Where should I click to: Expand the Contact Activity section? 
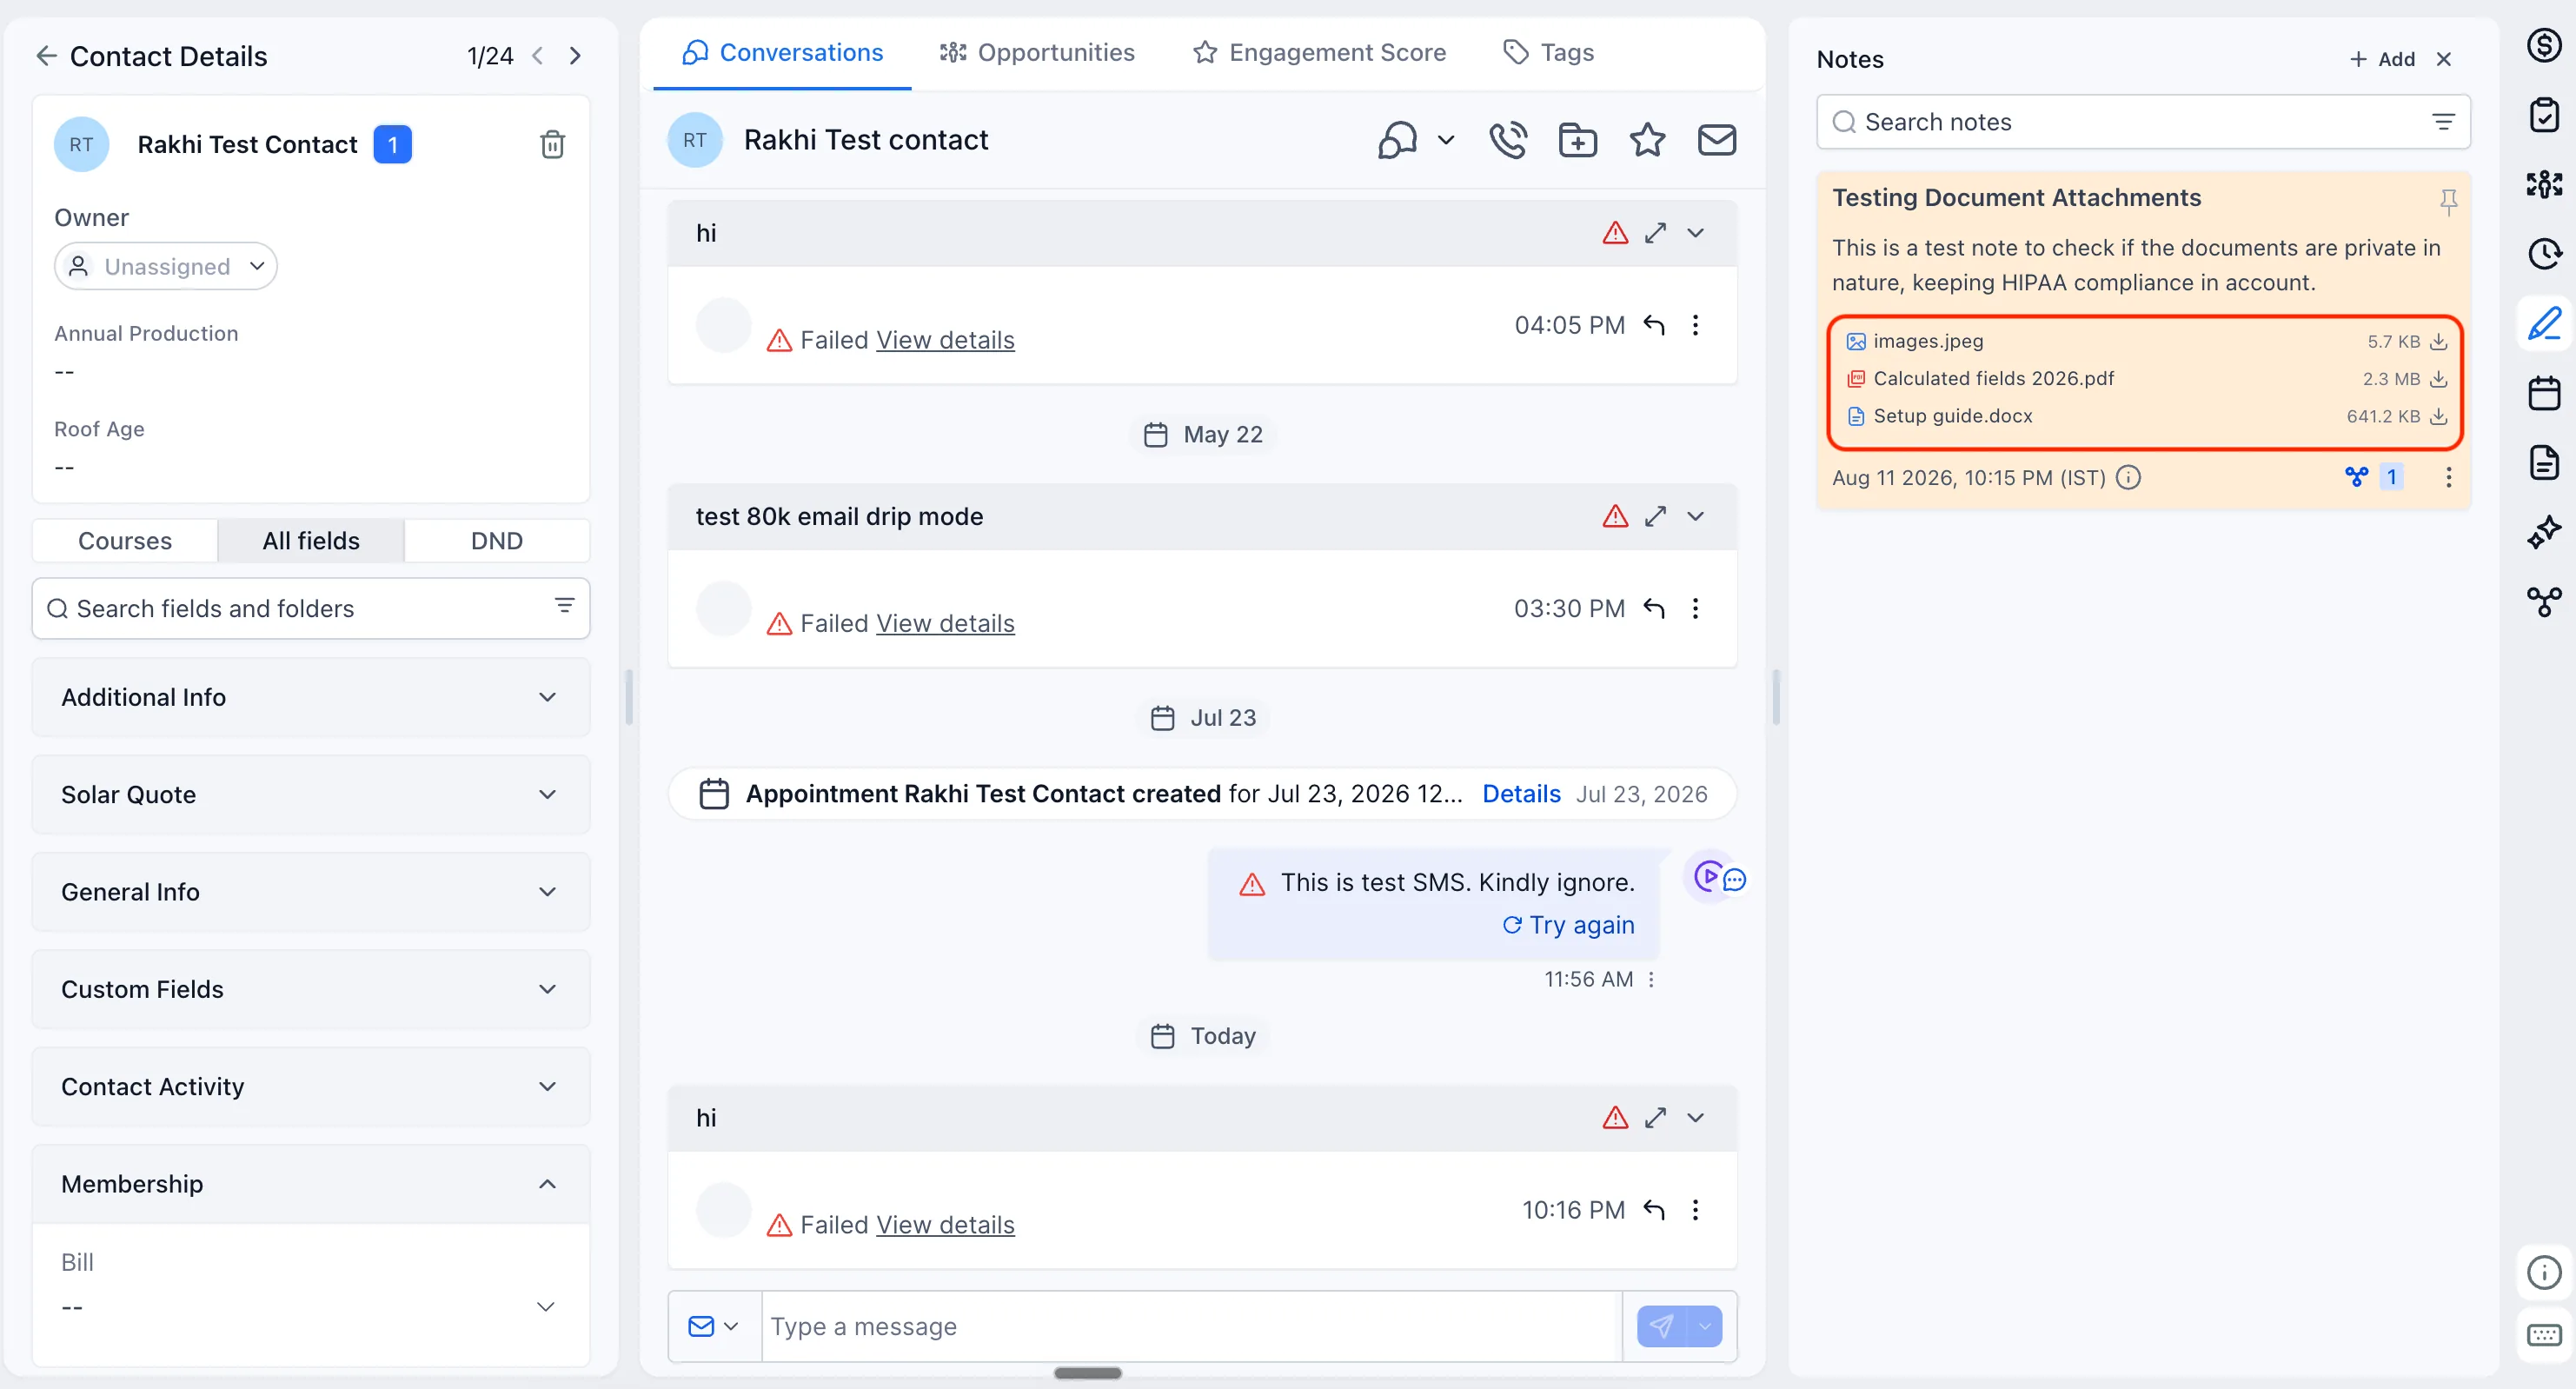[x=311, y=1086]
